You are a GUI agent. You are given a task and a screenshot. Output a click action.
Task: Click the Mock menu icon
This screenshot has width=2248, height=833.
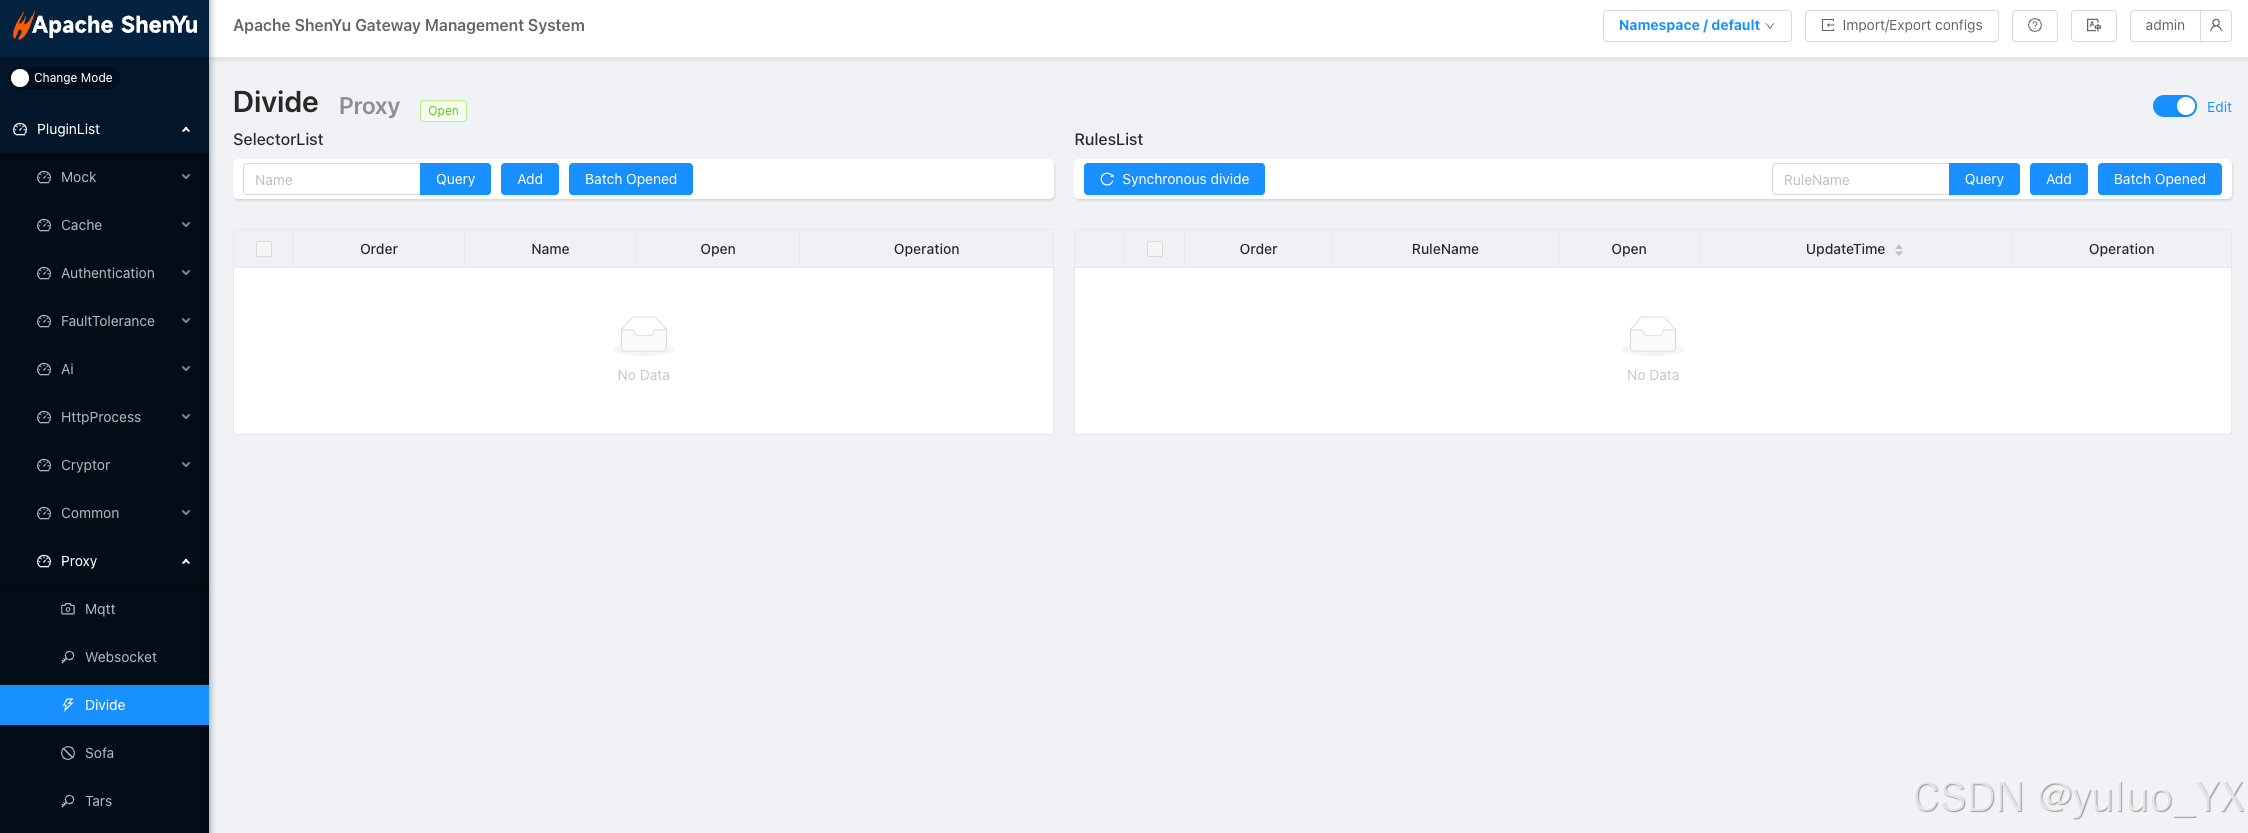tap(44, 177)
